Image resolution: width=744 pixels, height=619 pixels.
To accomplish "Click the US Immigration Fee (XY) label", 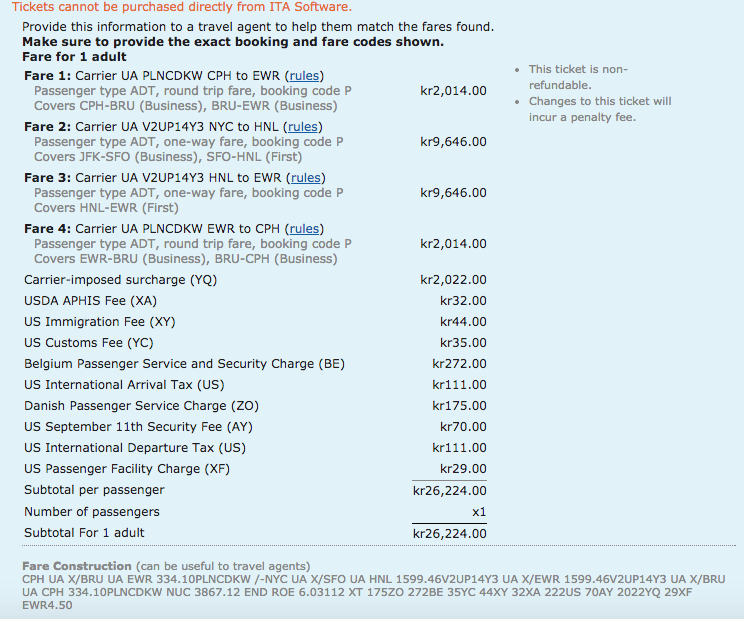I will point(99,322).
